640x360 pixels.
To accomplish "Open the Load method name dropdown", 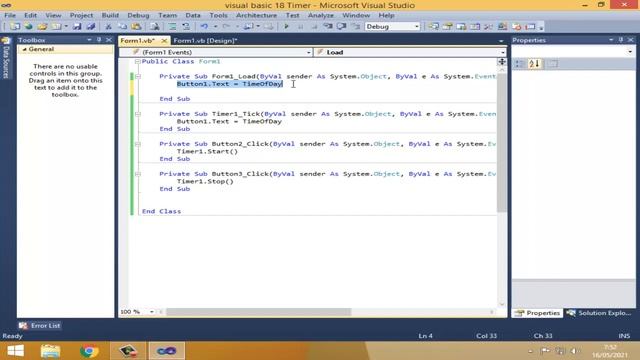I will click(x=502, y=52).
